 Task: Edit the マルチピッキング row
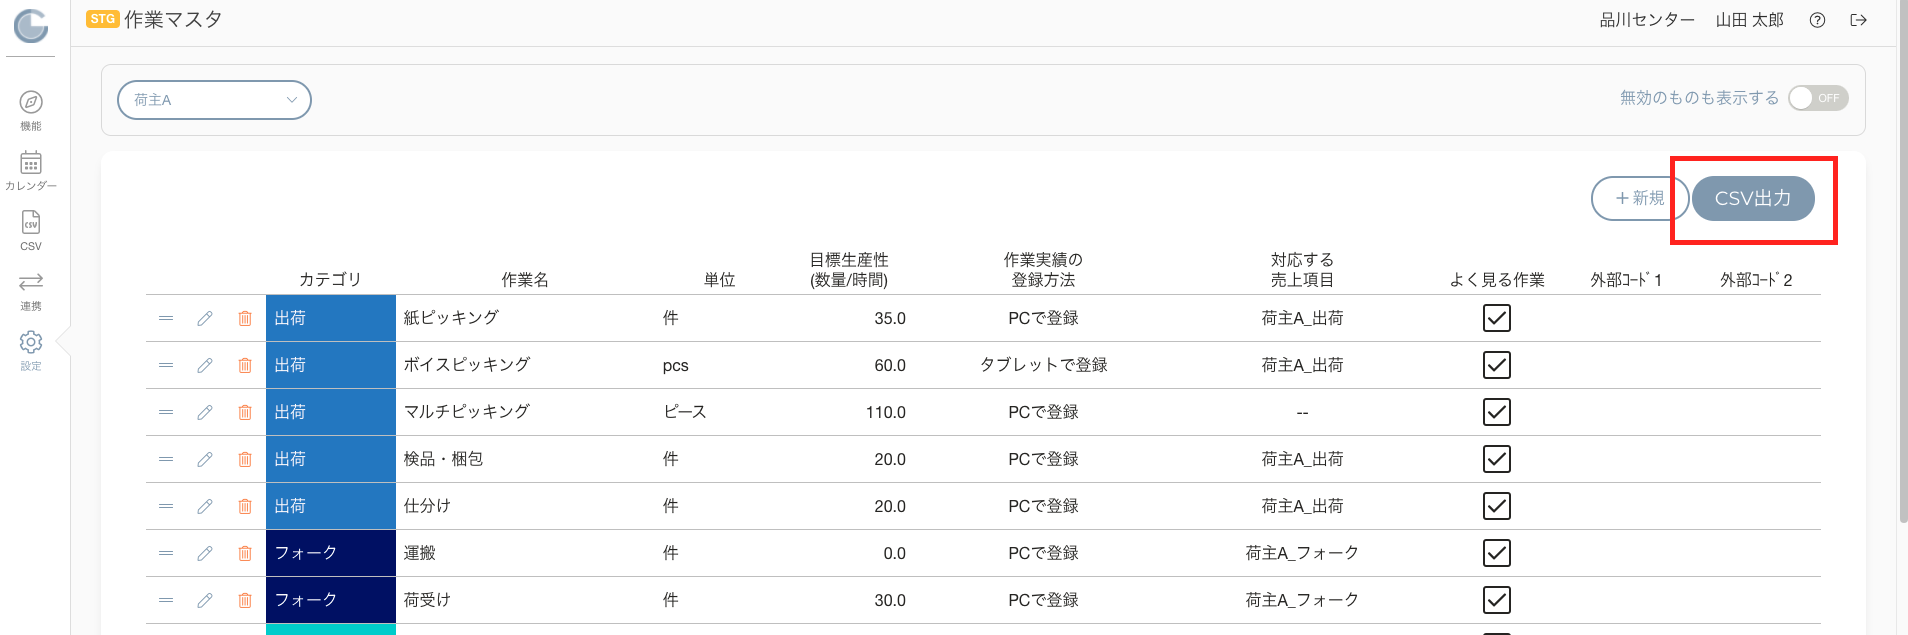(205, 412)
